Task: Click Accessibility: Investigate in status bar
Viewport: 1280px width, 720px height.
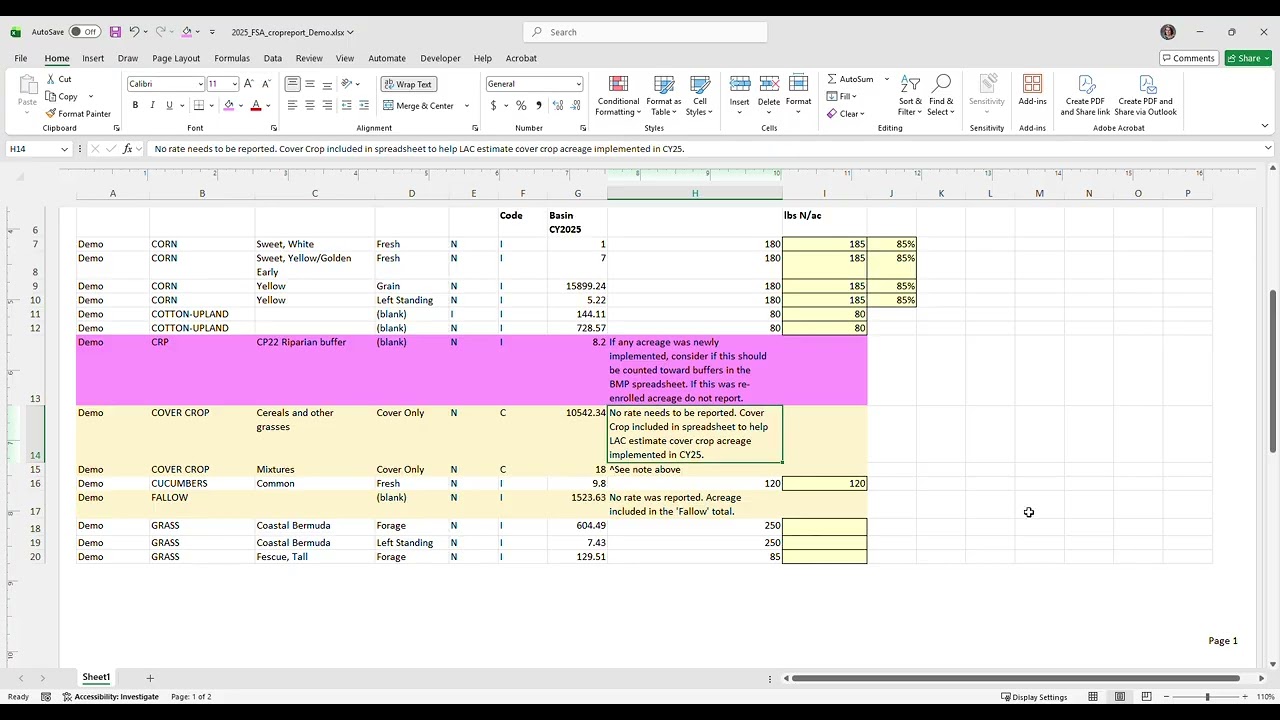Action: click(111, 697)
